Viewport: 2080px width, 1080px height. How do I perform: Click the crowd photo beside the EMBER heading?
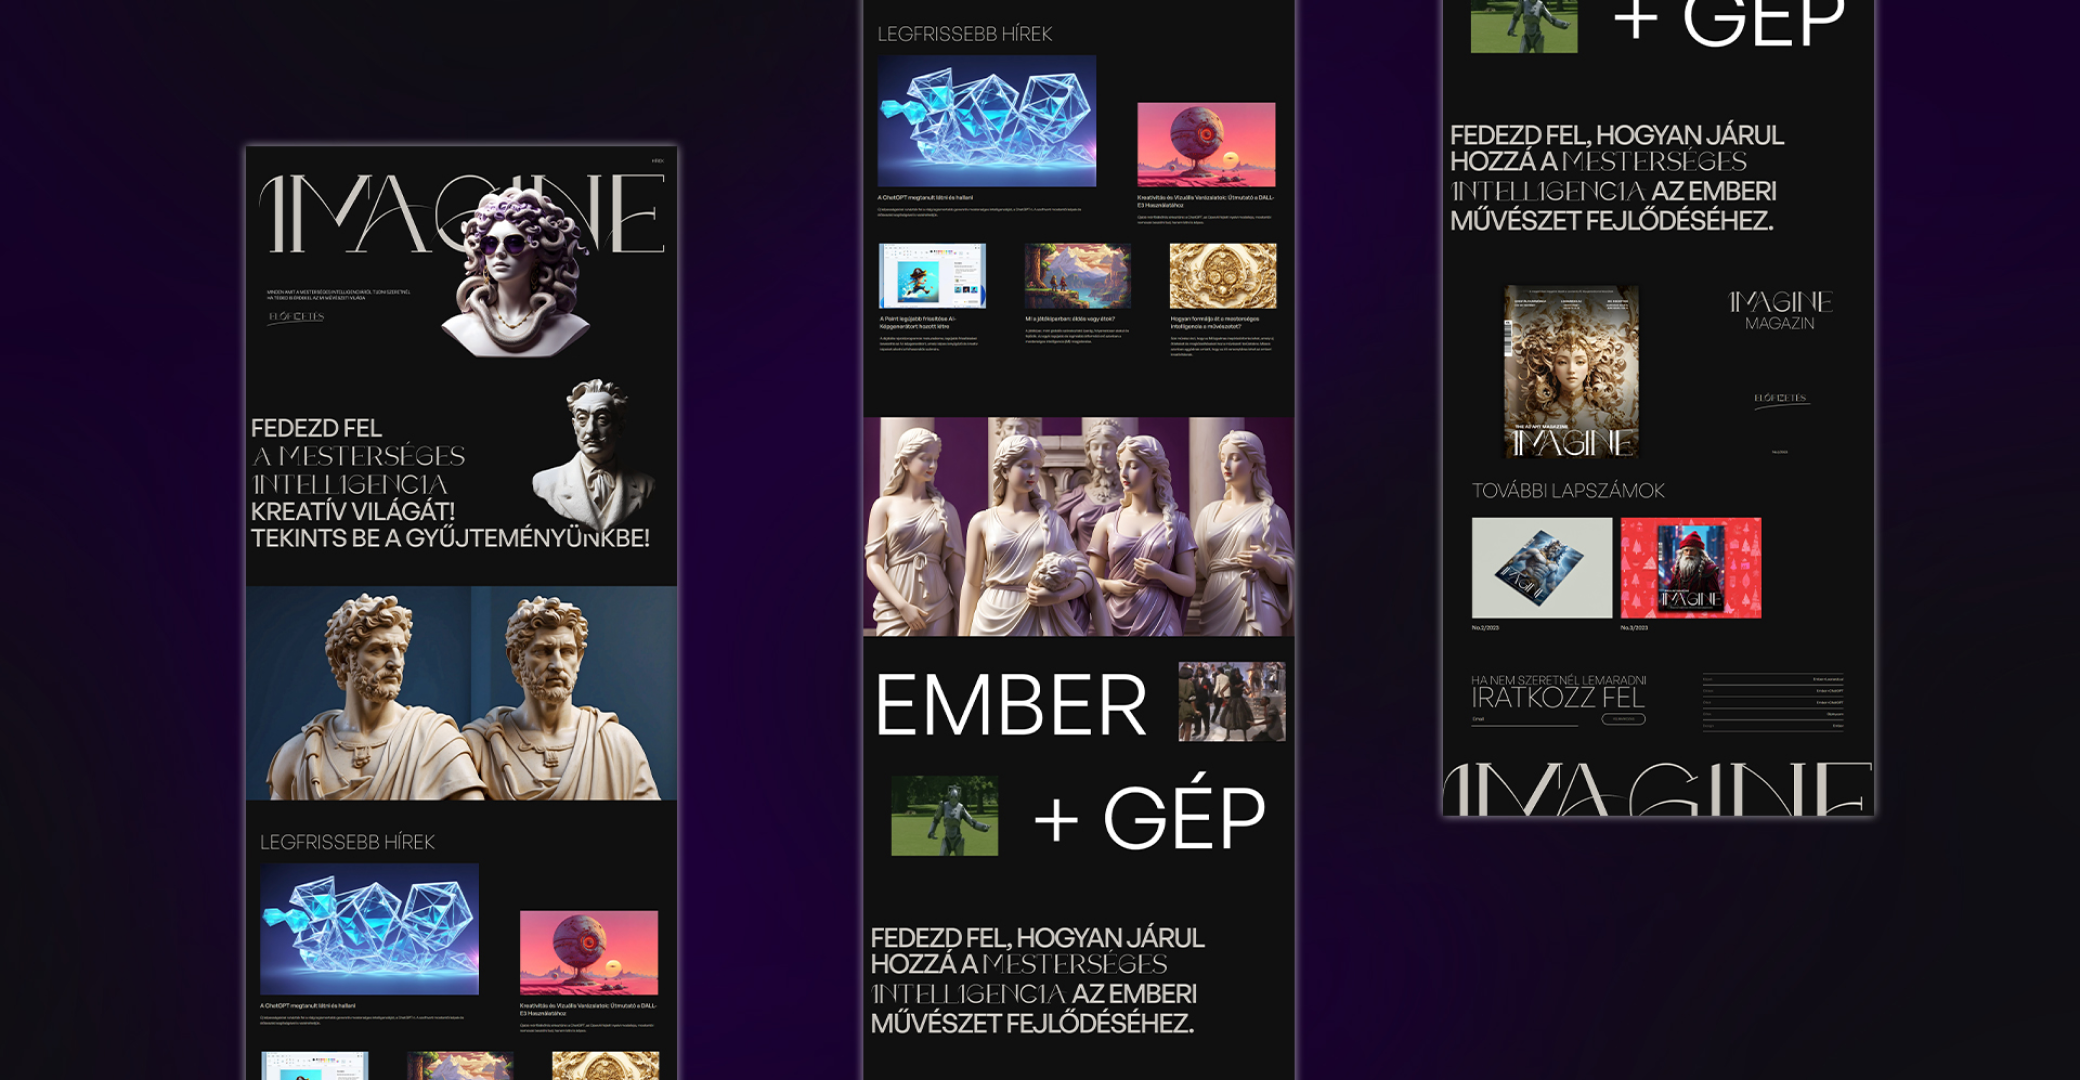(x=1232, y=702)
